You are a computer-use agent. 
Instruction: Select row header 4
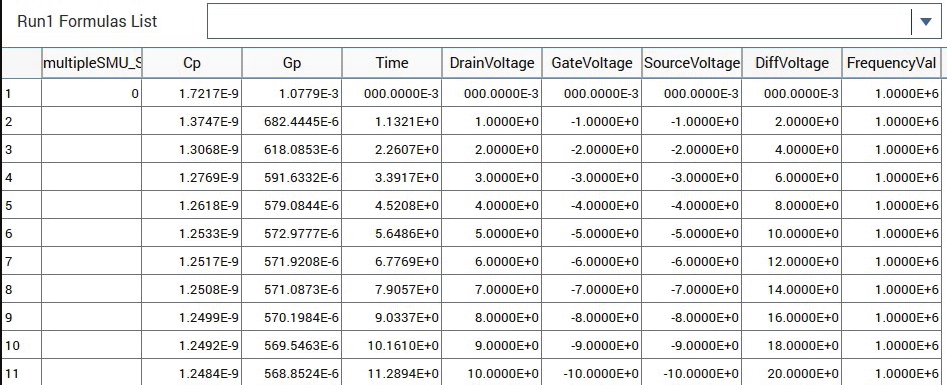[21, 177]
